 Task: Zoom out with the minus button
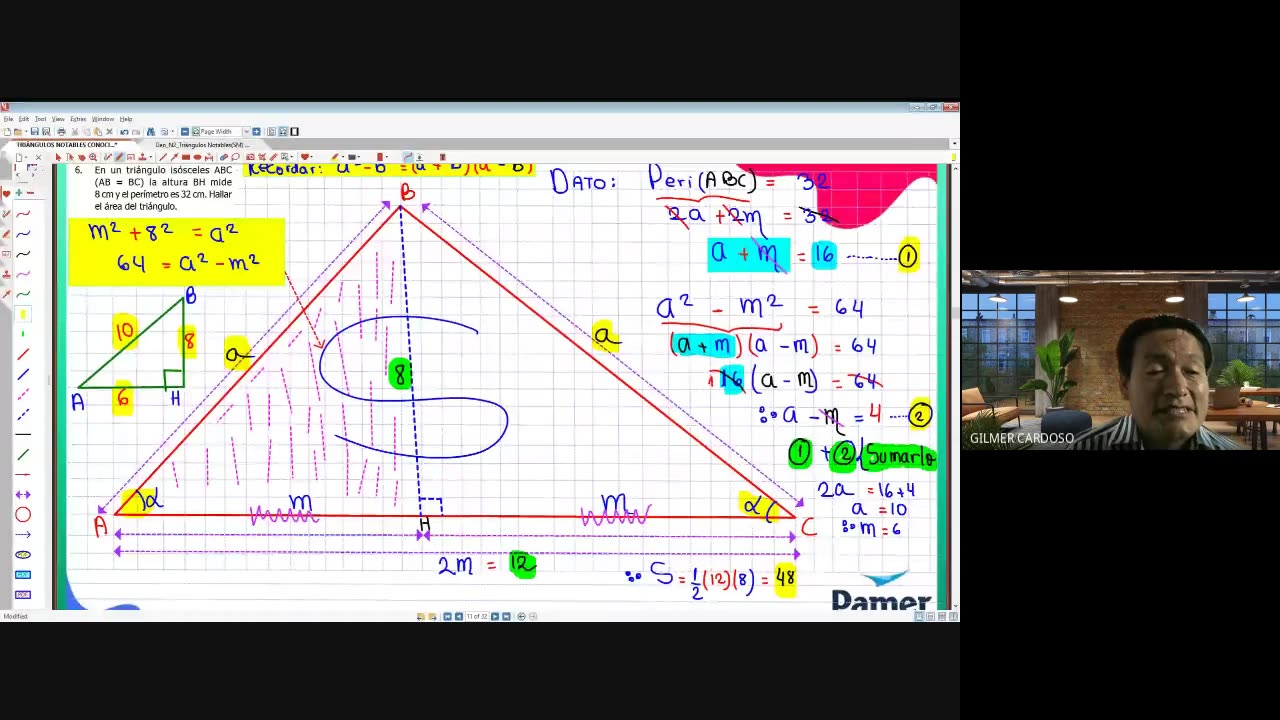(185, 132)
